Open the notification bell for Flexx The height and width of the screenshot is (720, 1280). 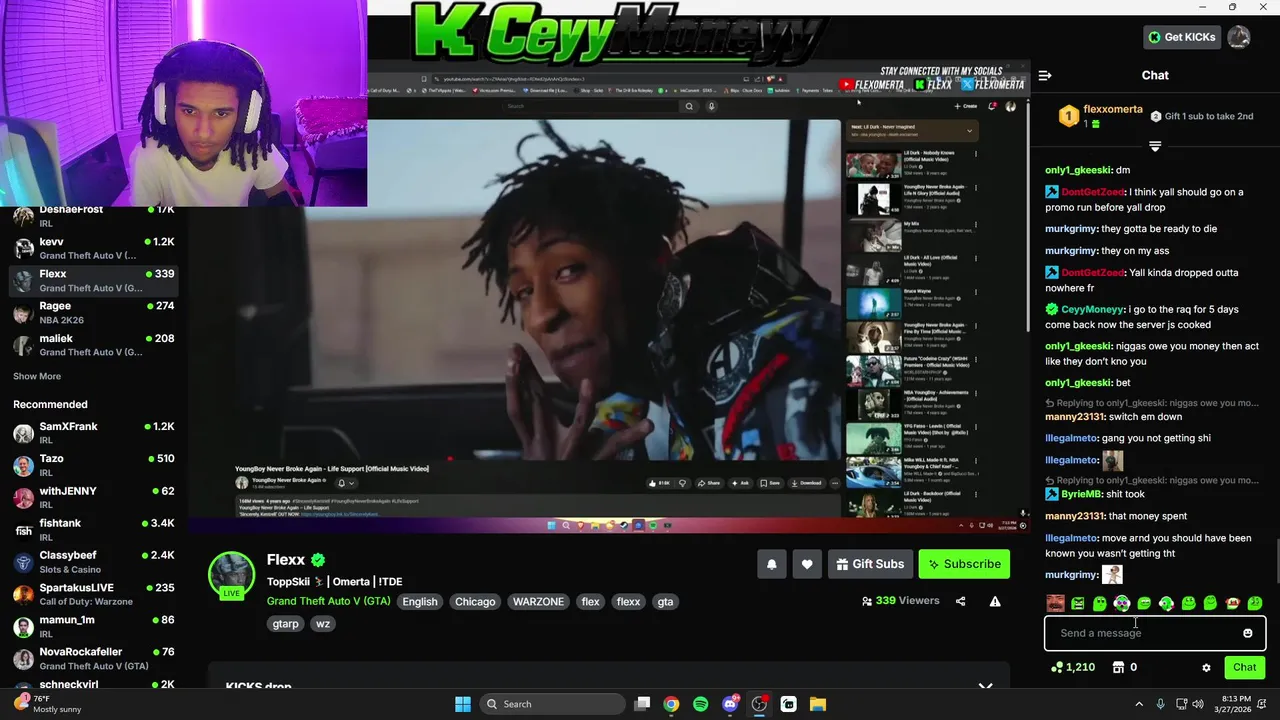(x=771, y=564)
